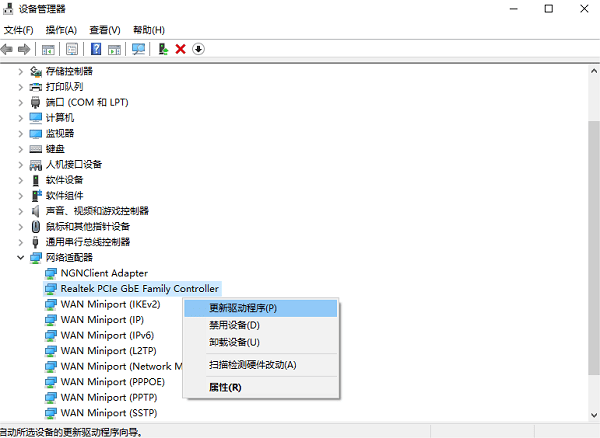The width and height of the screenshot is (600, 438).
Task: Open 属性(R) from the context menu
Action: pyautogui.click(x=224, y=386)
